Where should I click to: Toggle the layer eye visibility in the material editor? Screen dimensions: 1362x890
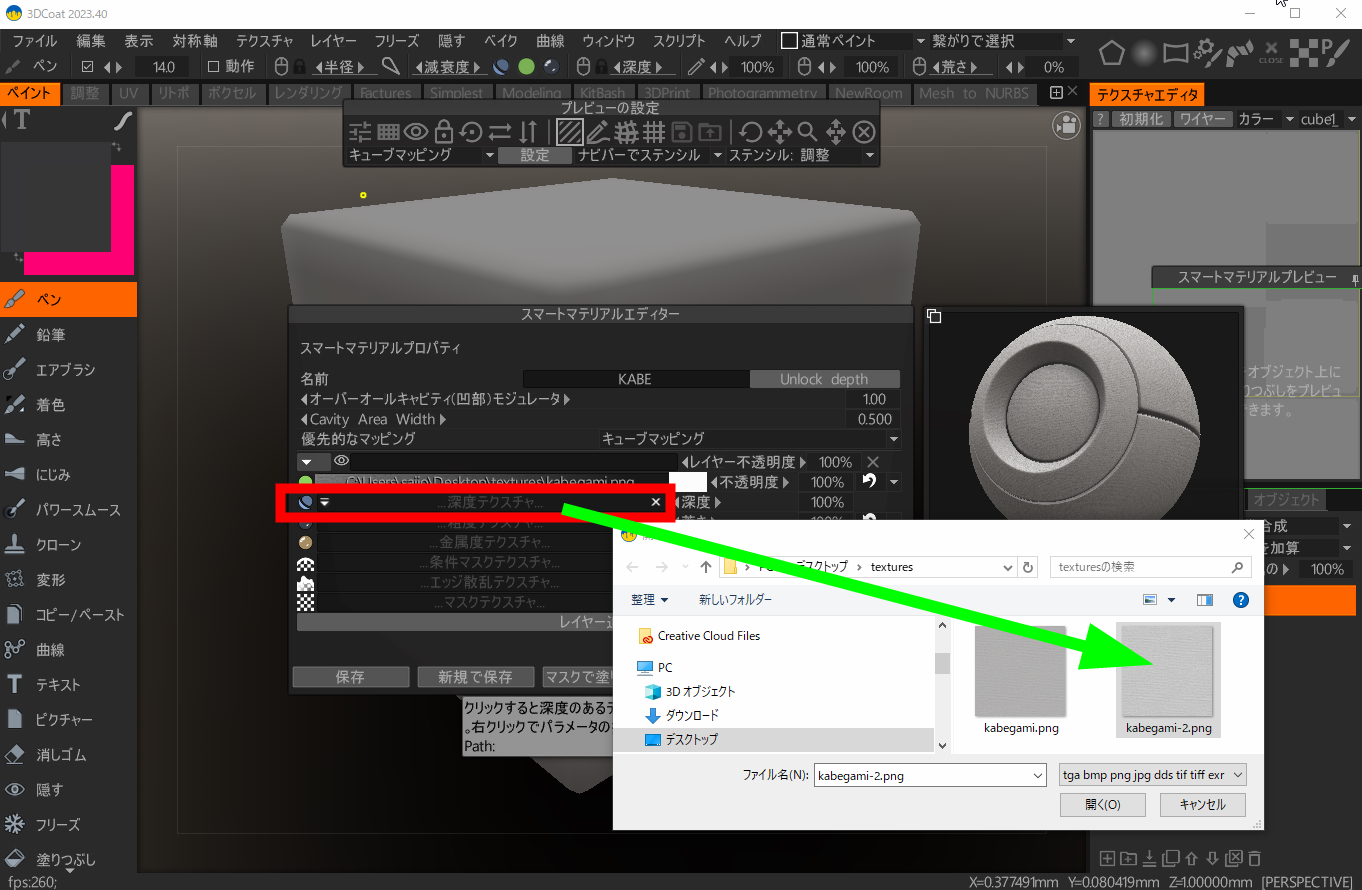point(341,461)
